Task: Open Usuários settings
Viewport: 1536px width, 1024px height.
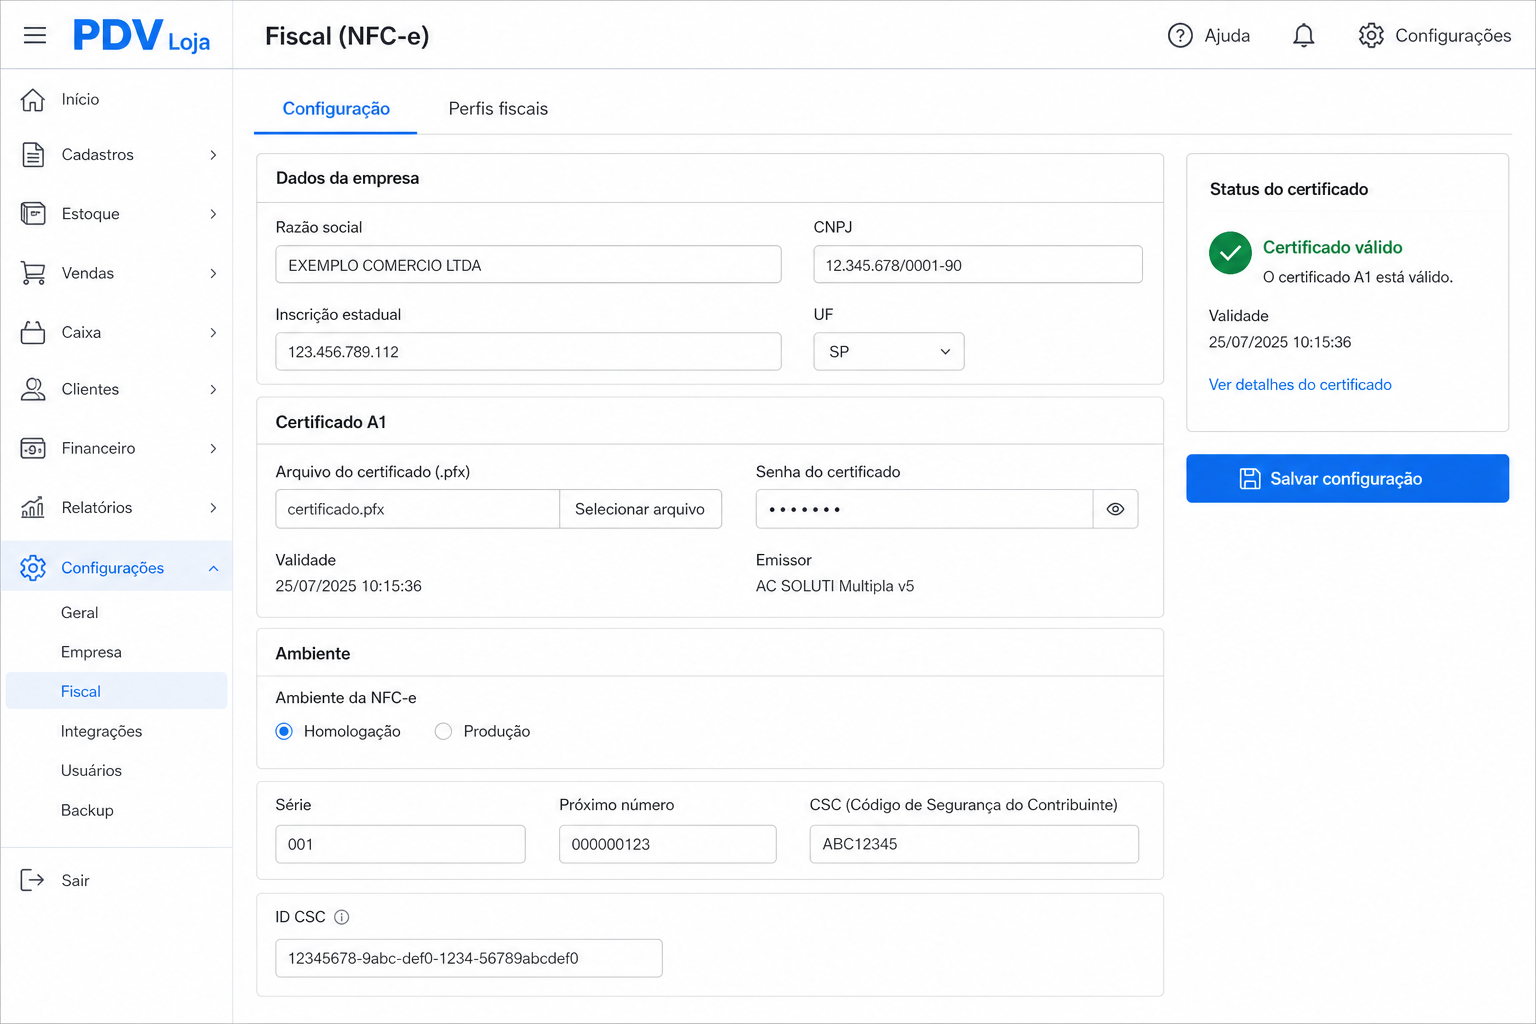Action: pos(91,770)
